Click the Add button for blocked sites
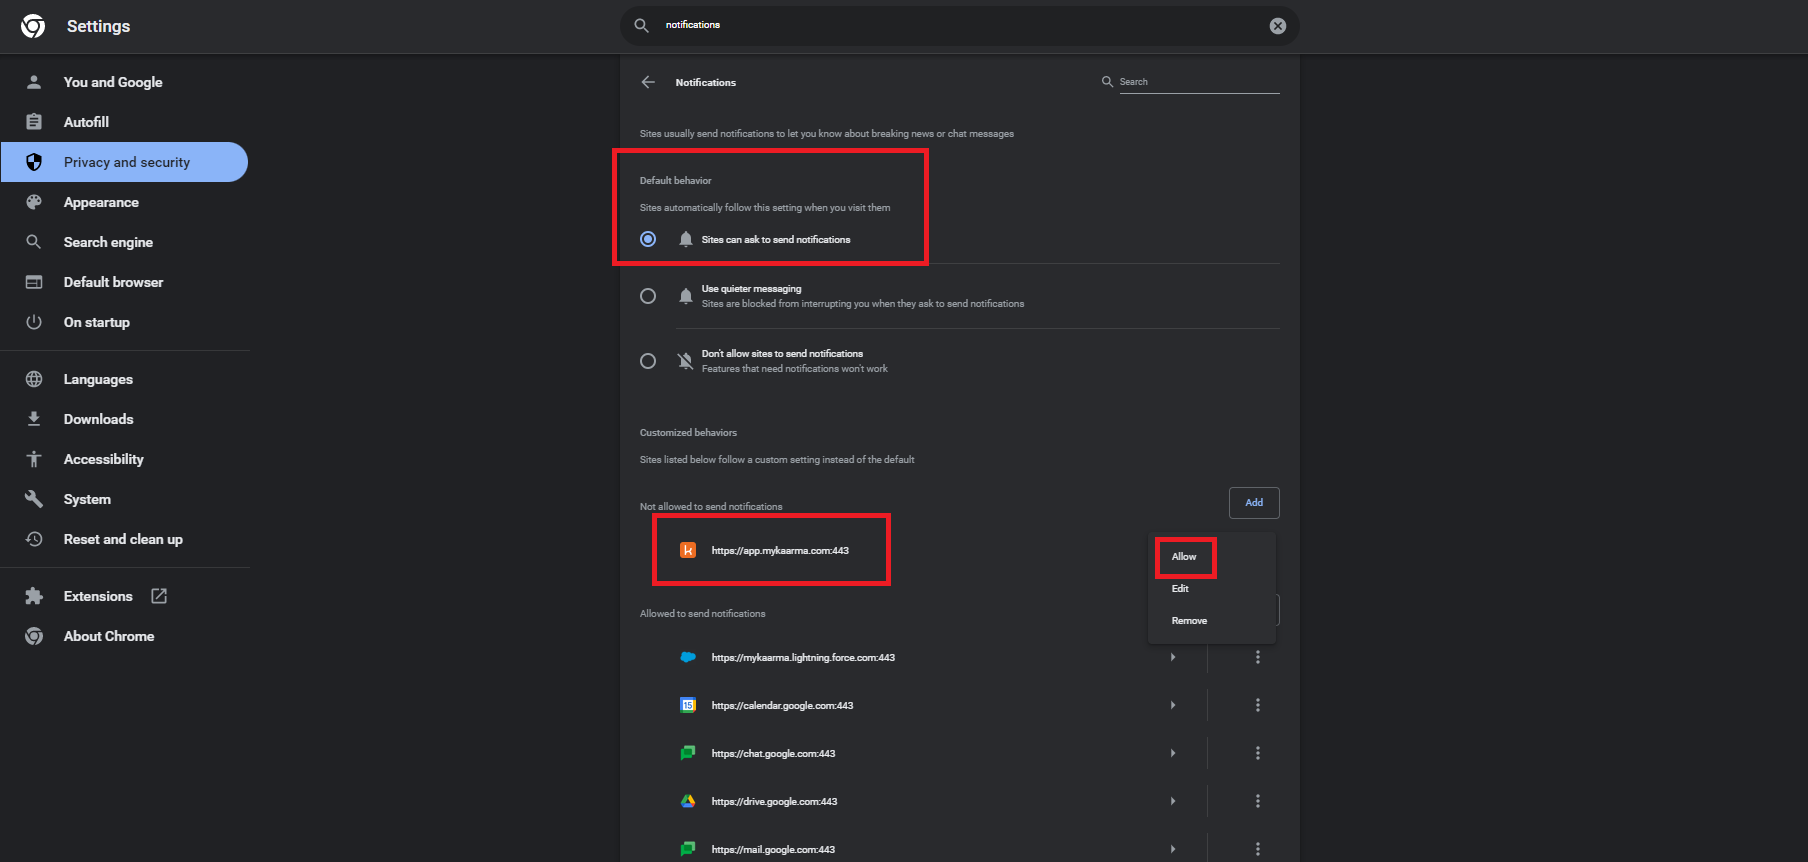The height and width of the screenshot is (862, 1808). pyautogui.click(x=1253, y=503)
